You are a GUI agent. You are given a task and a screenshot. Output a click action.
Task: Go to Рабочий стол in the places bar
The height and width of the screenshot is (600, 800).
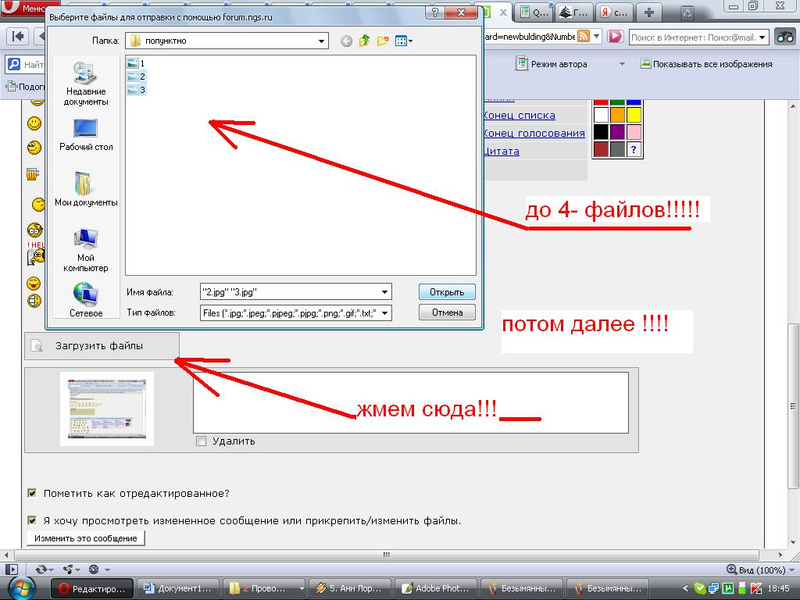[85, 134]
